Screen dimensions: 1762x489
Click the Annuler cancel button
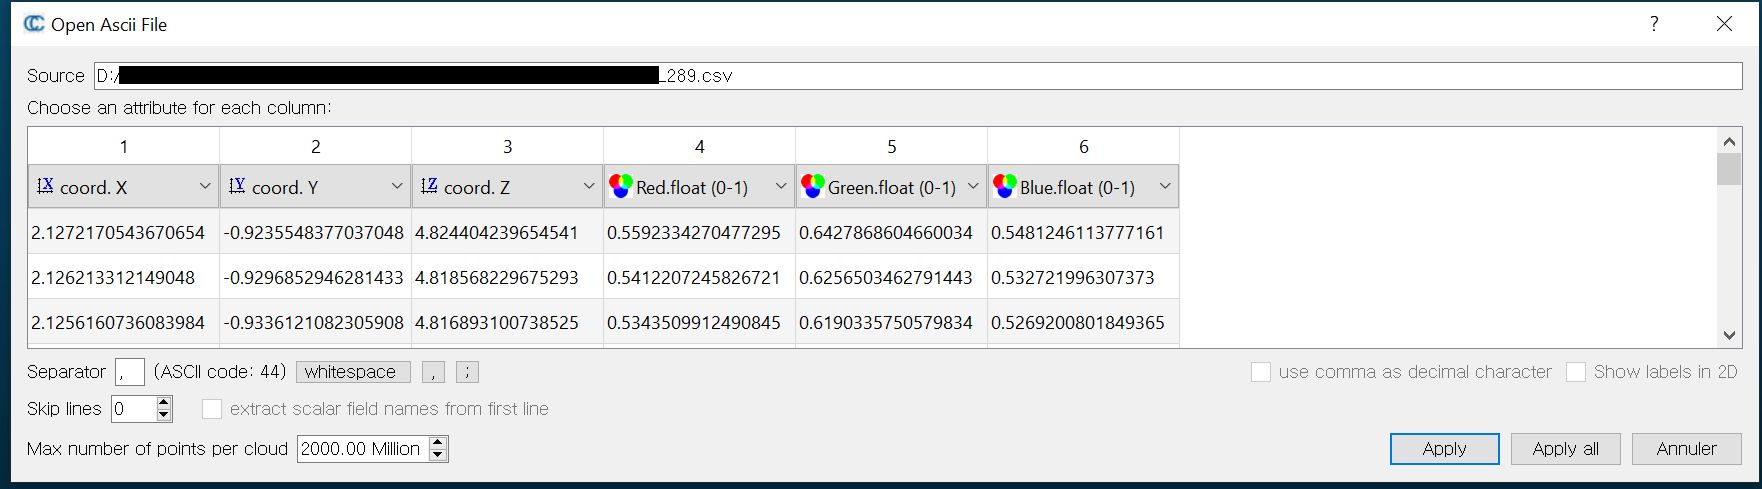(x=1686, y=449)
